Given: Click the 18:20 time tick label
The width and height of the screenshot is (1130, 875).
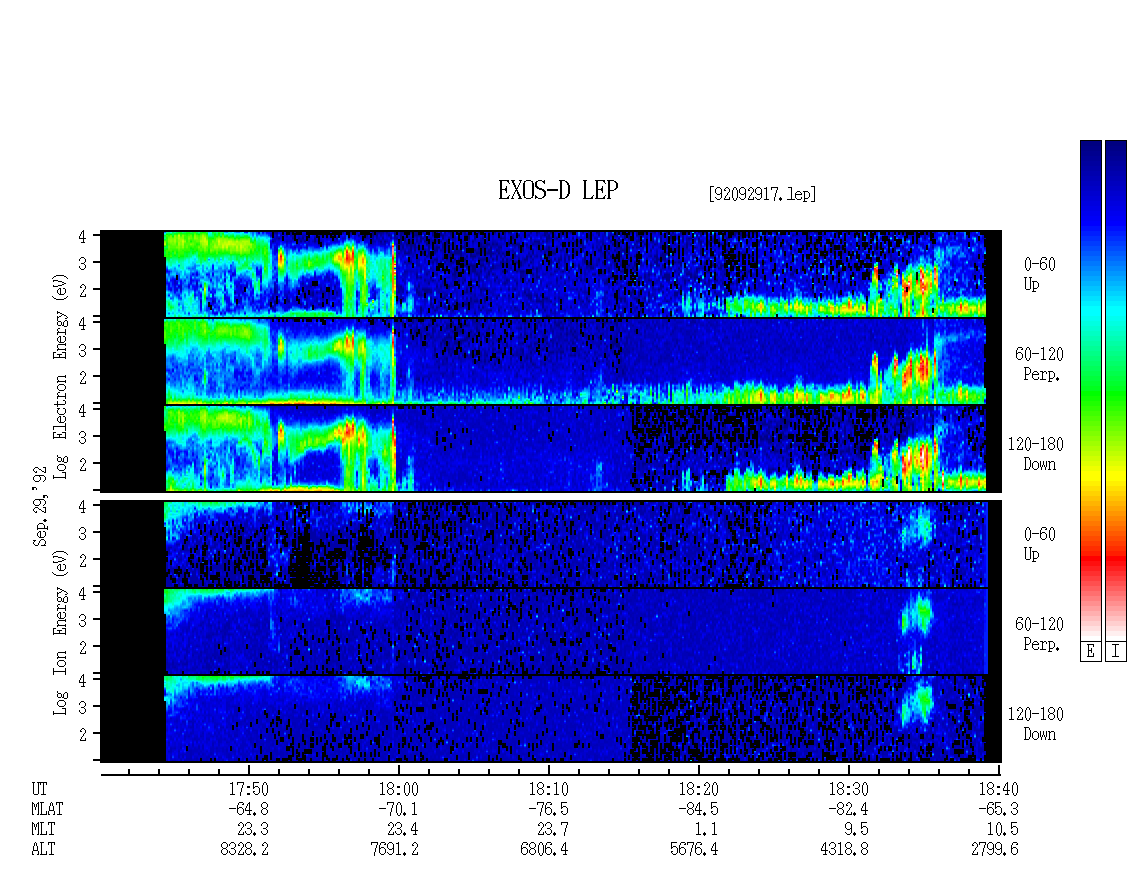Looking at the screenshot, I should (698, 789).
